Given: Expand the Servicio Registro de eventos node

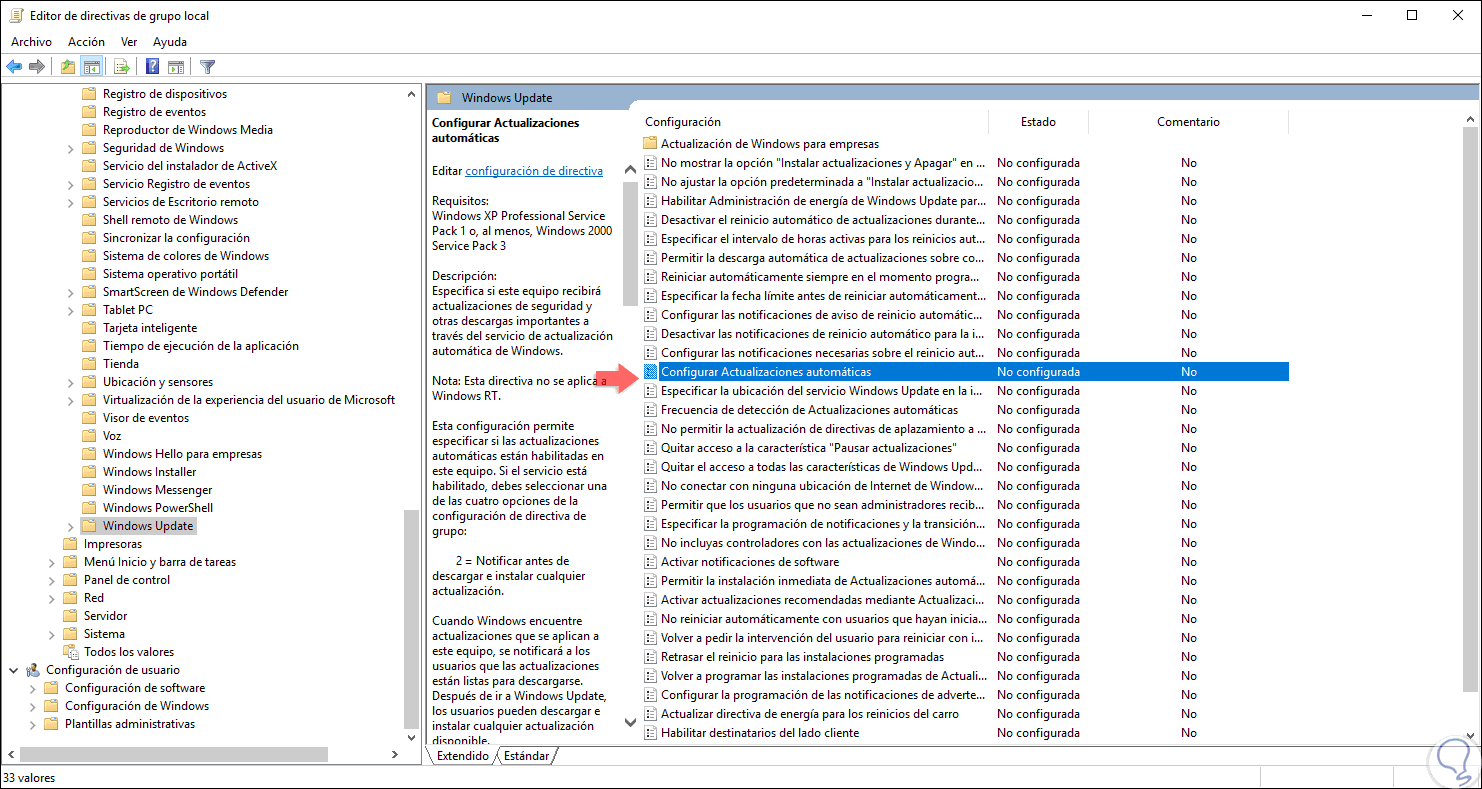Looking at the screenshot, I should pyautogui.click(x=70, y=184).
